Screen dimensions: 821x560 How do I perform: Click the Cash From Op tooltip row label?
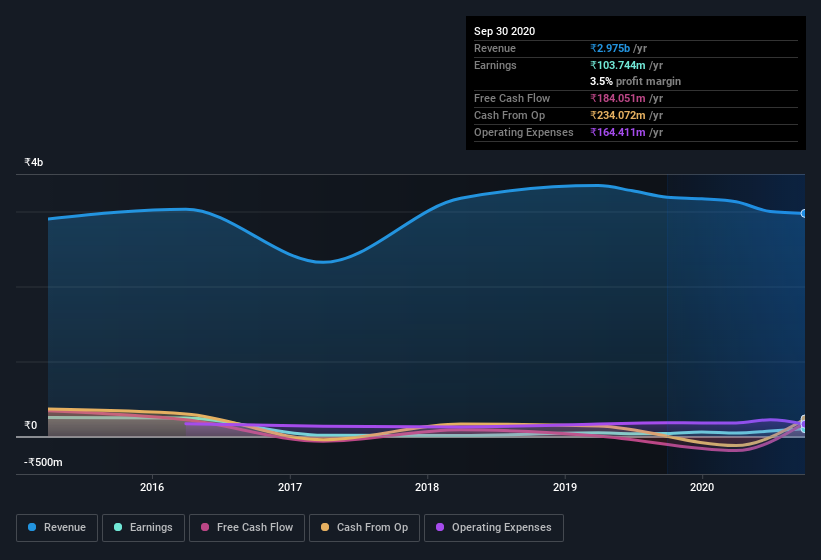[x=509, y=115]
